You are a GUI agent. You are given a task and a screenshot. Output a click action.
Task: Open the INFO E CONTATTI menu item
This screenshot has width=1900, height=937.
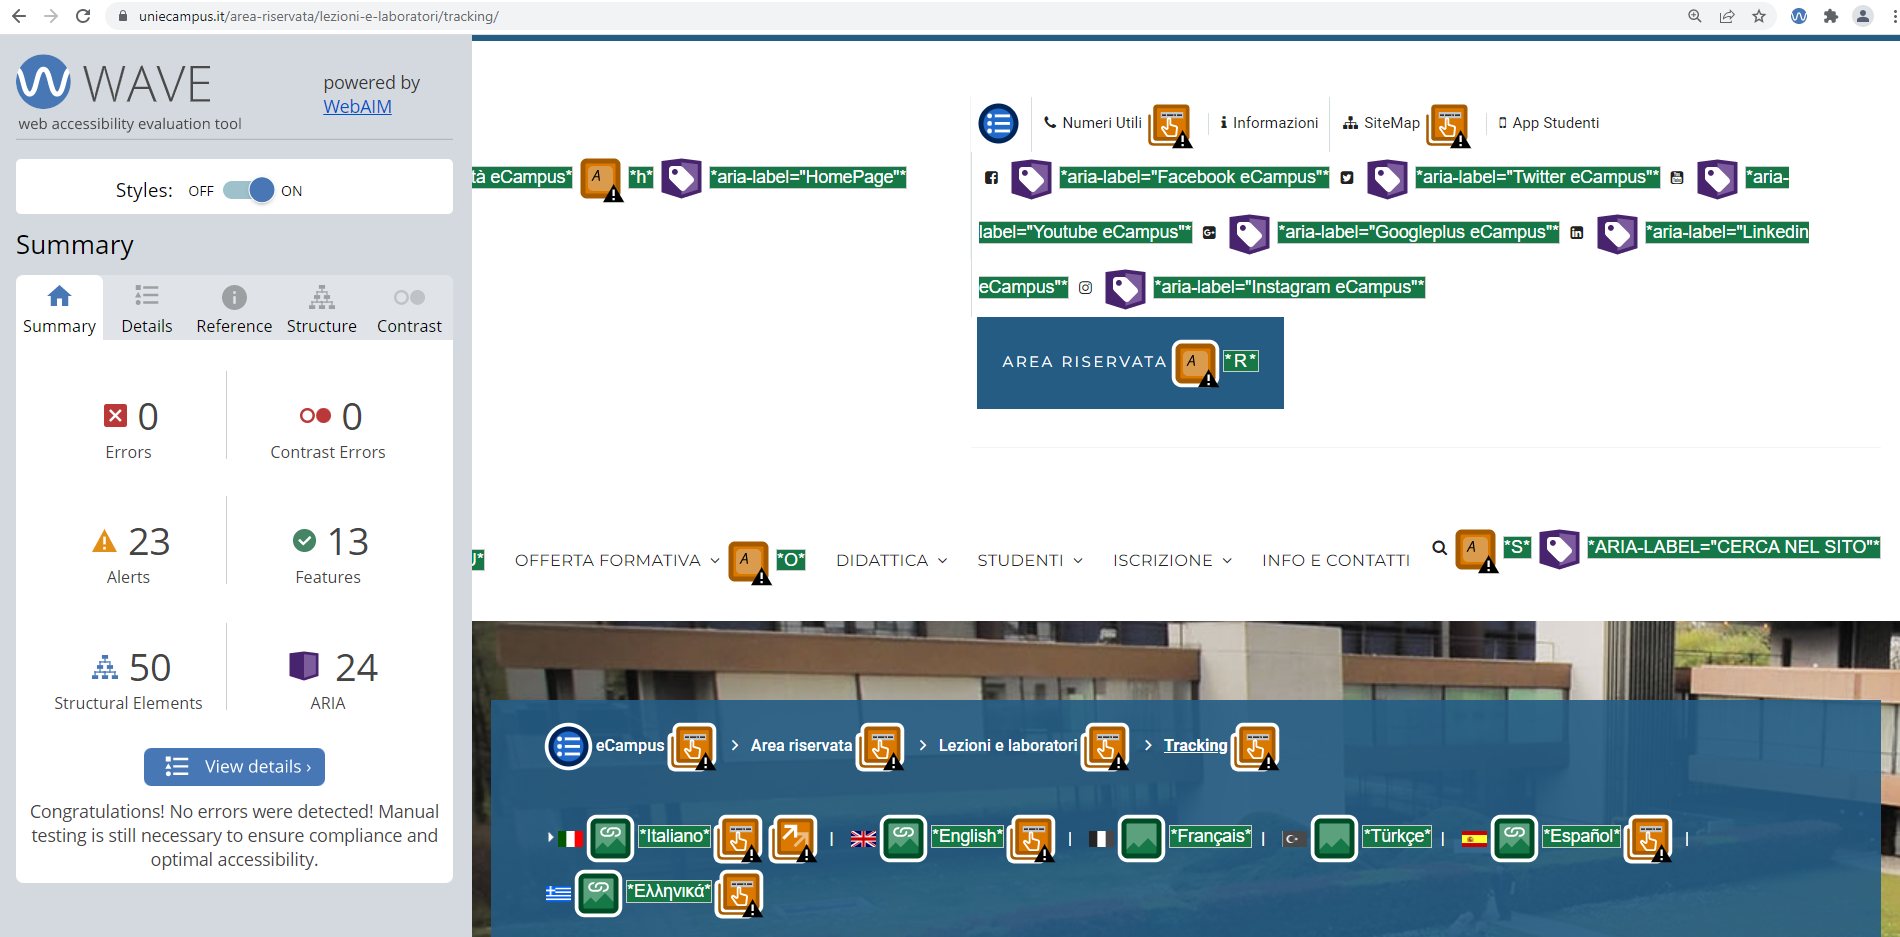(x=1336, y=561)
